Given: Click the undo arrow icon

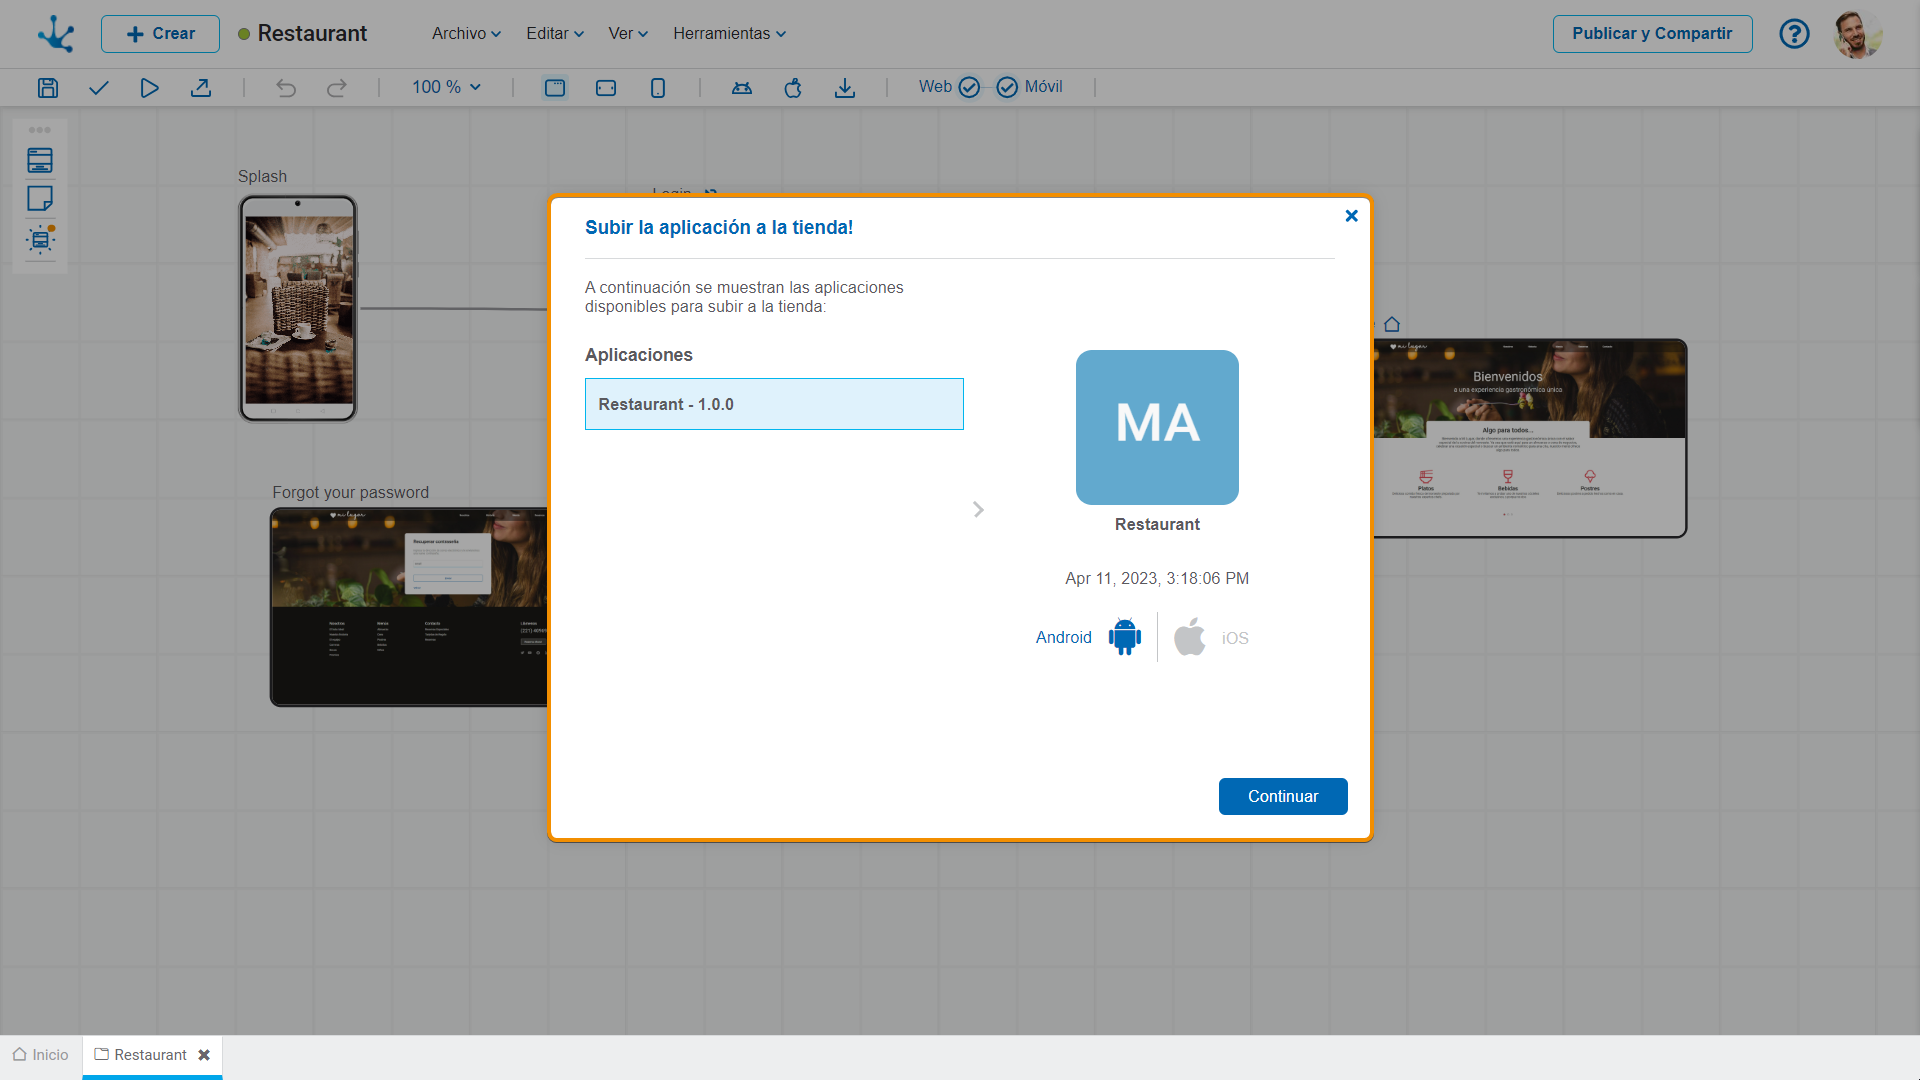Looking at the screenshot, I should click(x=286, y=88).
